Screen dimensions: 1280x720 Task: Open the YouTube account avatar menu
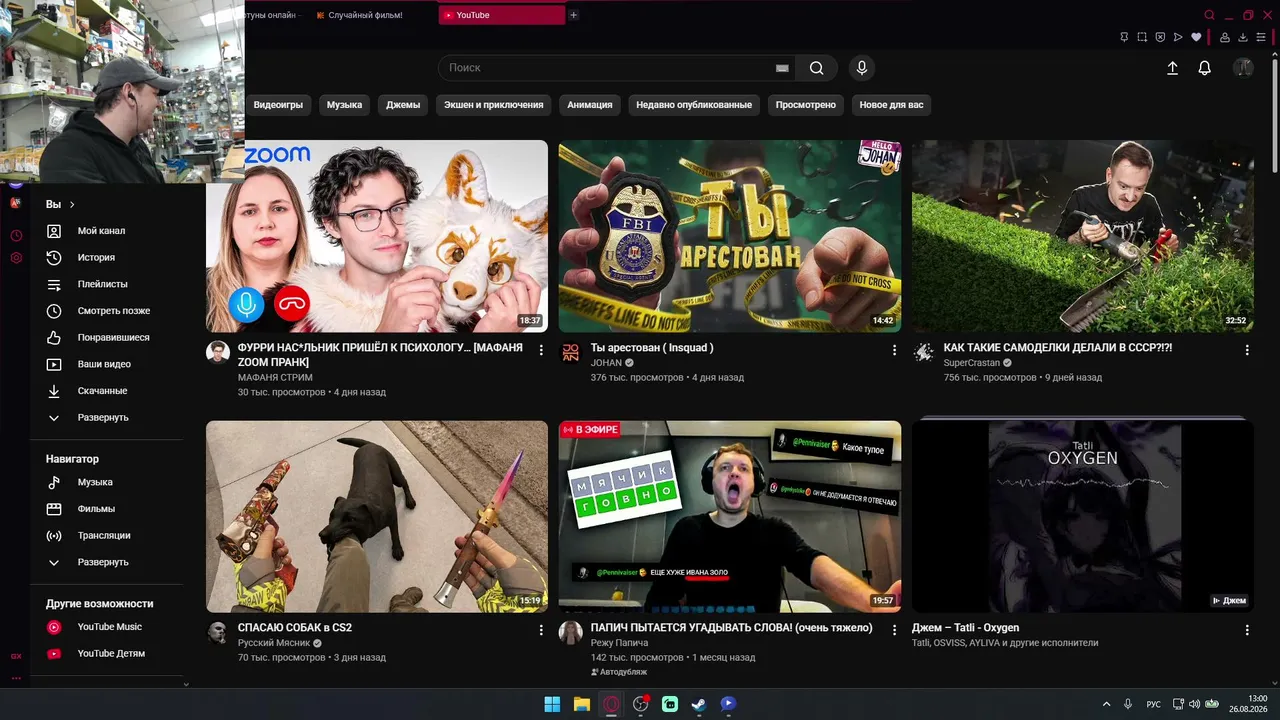coord(1243,68)
